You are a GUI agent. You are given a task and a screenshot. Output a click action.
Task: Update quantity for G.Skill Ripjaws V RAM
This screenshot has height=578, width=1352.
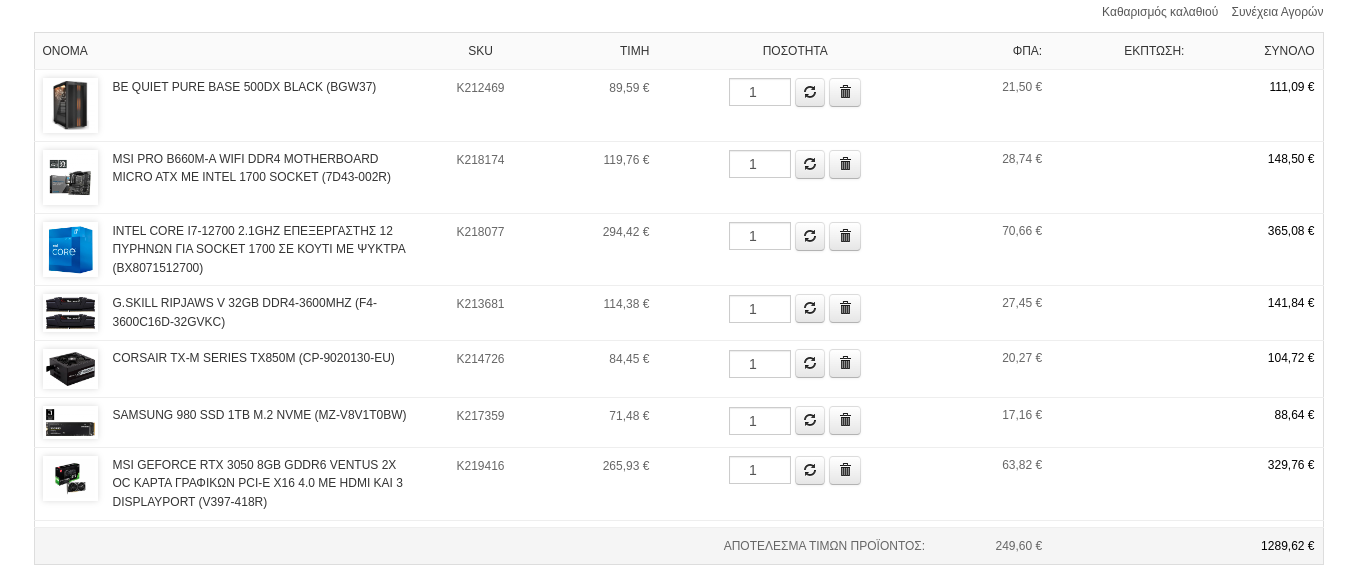point(810,308)
